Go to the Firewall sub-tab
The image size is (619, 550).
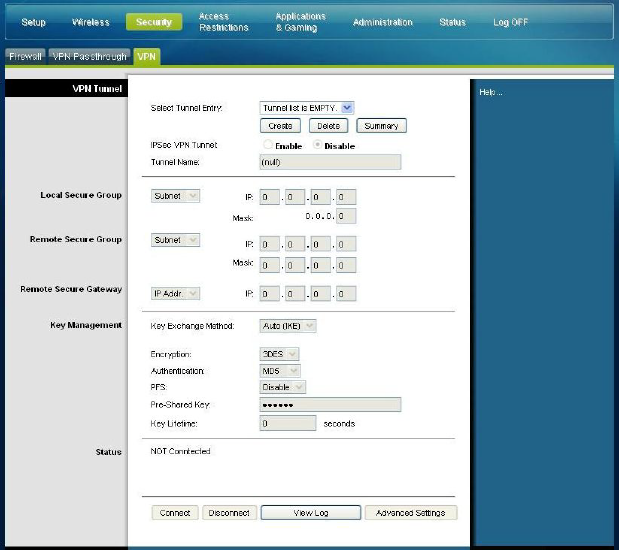pos(25,57)
